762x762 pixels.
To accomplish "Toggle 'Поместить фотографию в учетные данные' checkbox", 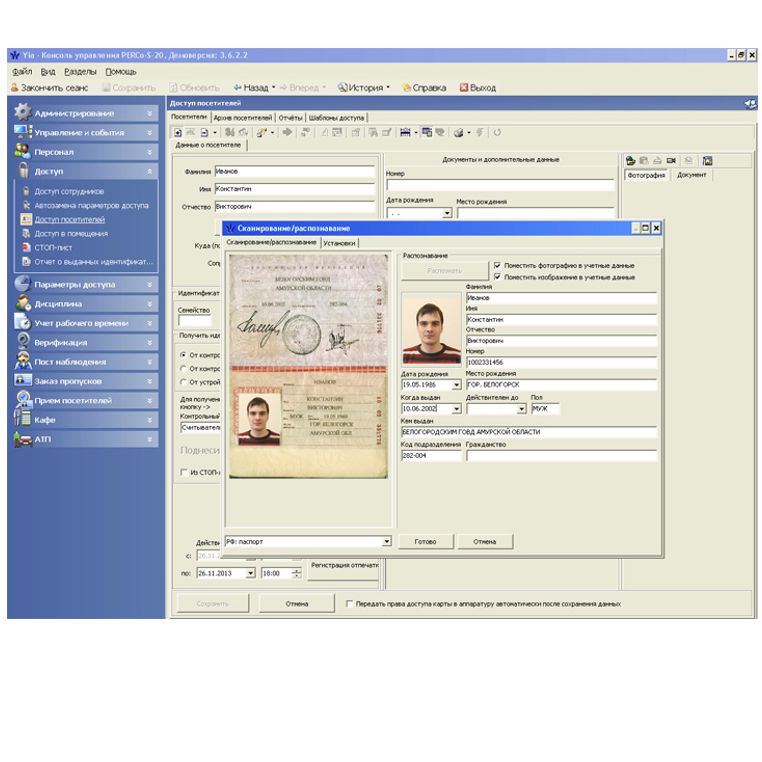I will pyautogui.click(x=497, y=265).
